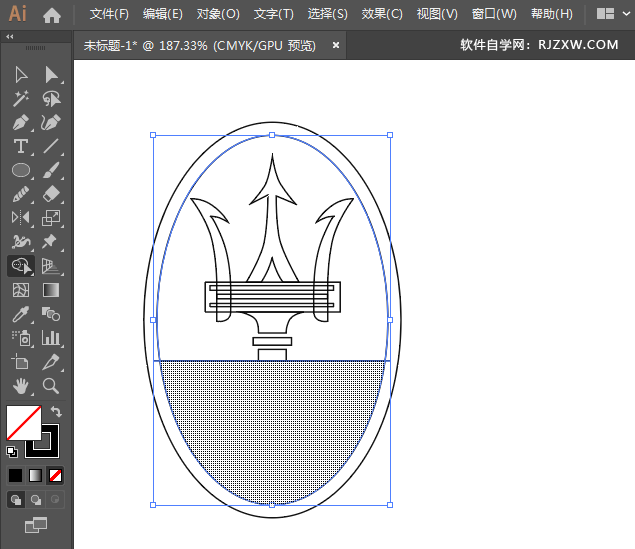
Task: Open the 视图(V) menu
Action: [x=437, y=14]
